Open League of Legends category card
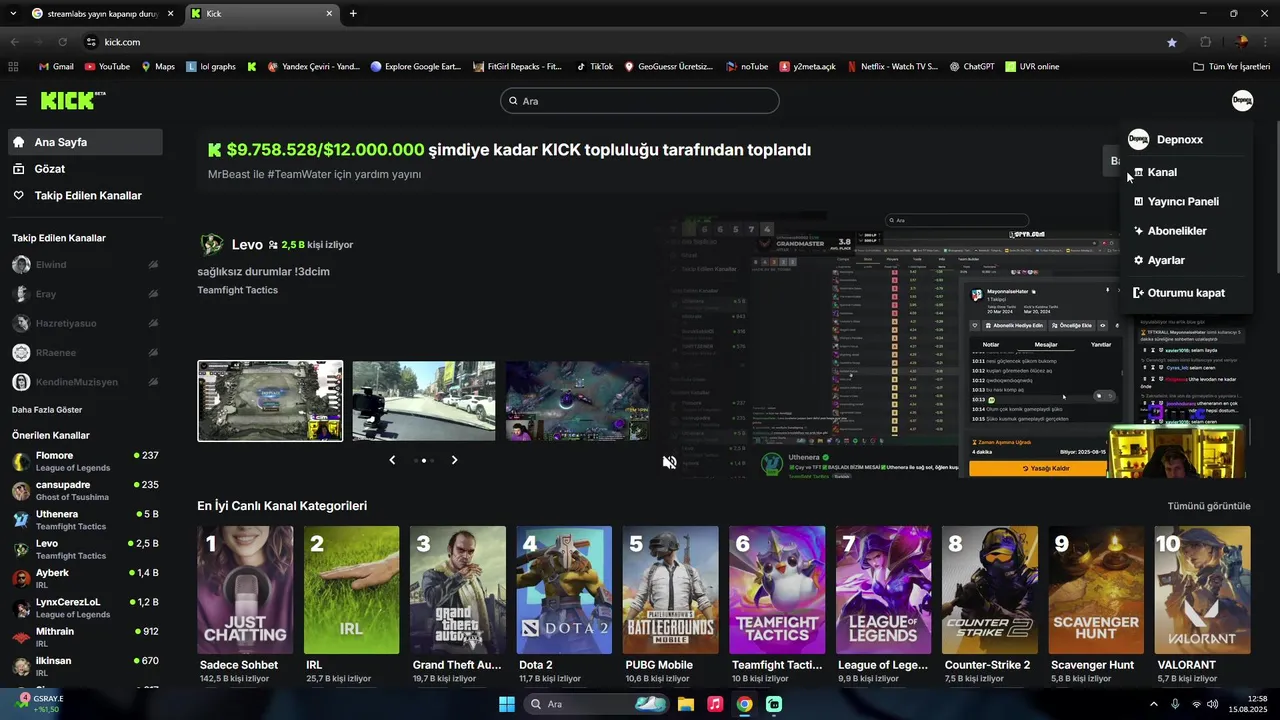The width and height of the screenshot is (1280, 720). [x=884, y=590]
